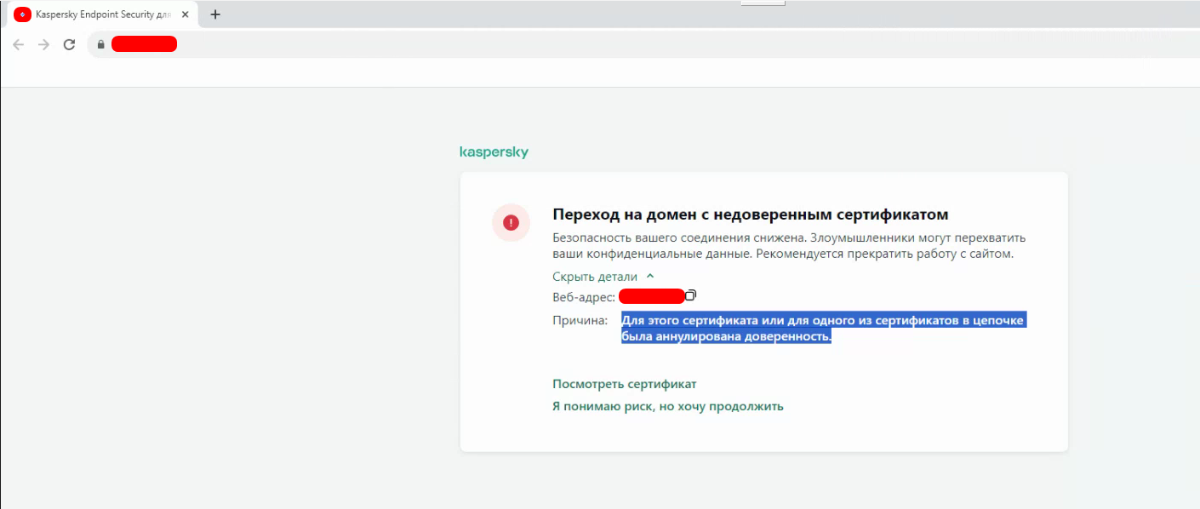Click the 'Веб-адрес:' label
Image resolution: width=1200 pixels, height=509 pixels.
583,296
